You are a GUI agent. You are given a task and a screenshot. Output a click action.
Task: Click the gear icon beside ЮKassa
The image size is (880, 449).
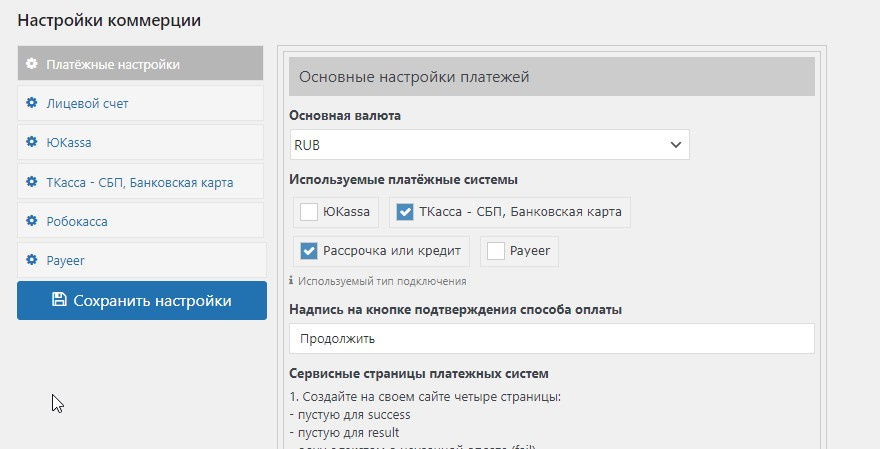32,142
